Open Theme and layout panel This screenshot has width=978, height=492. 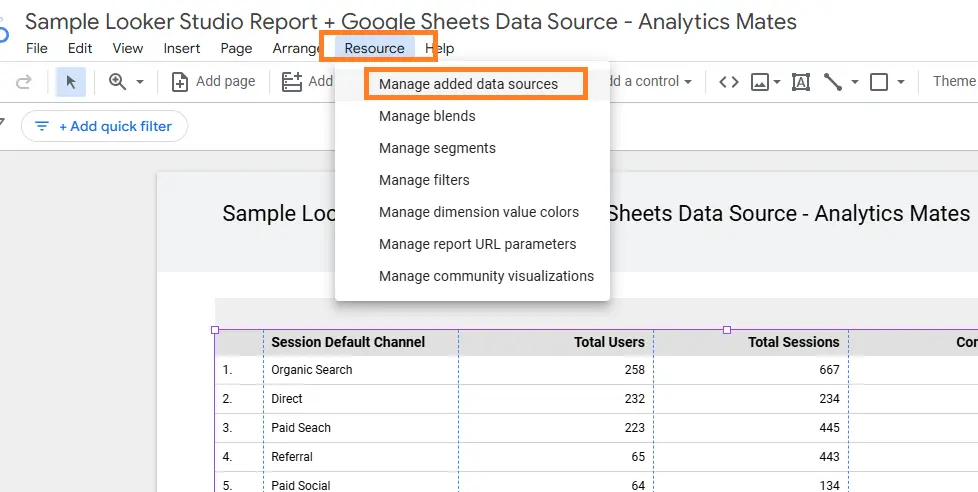(954, 81)
